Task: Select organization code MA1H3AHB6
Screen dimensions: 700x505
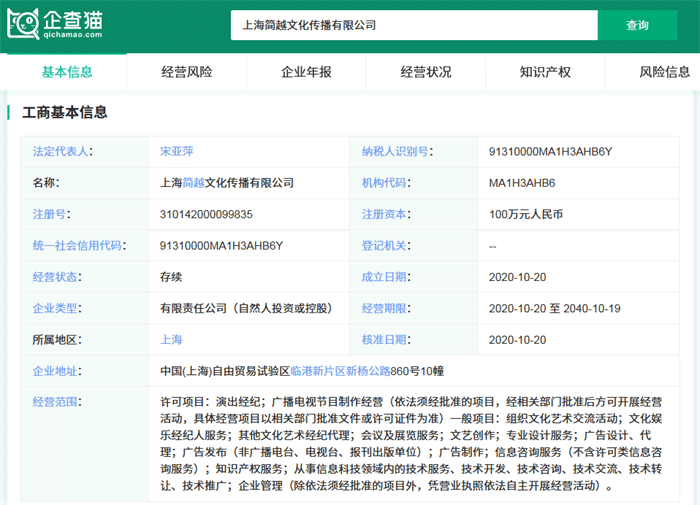Action: 522,183
